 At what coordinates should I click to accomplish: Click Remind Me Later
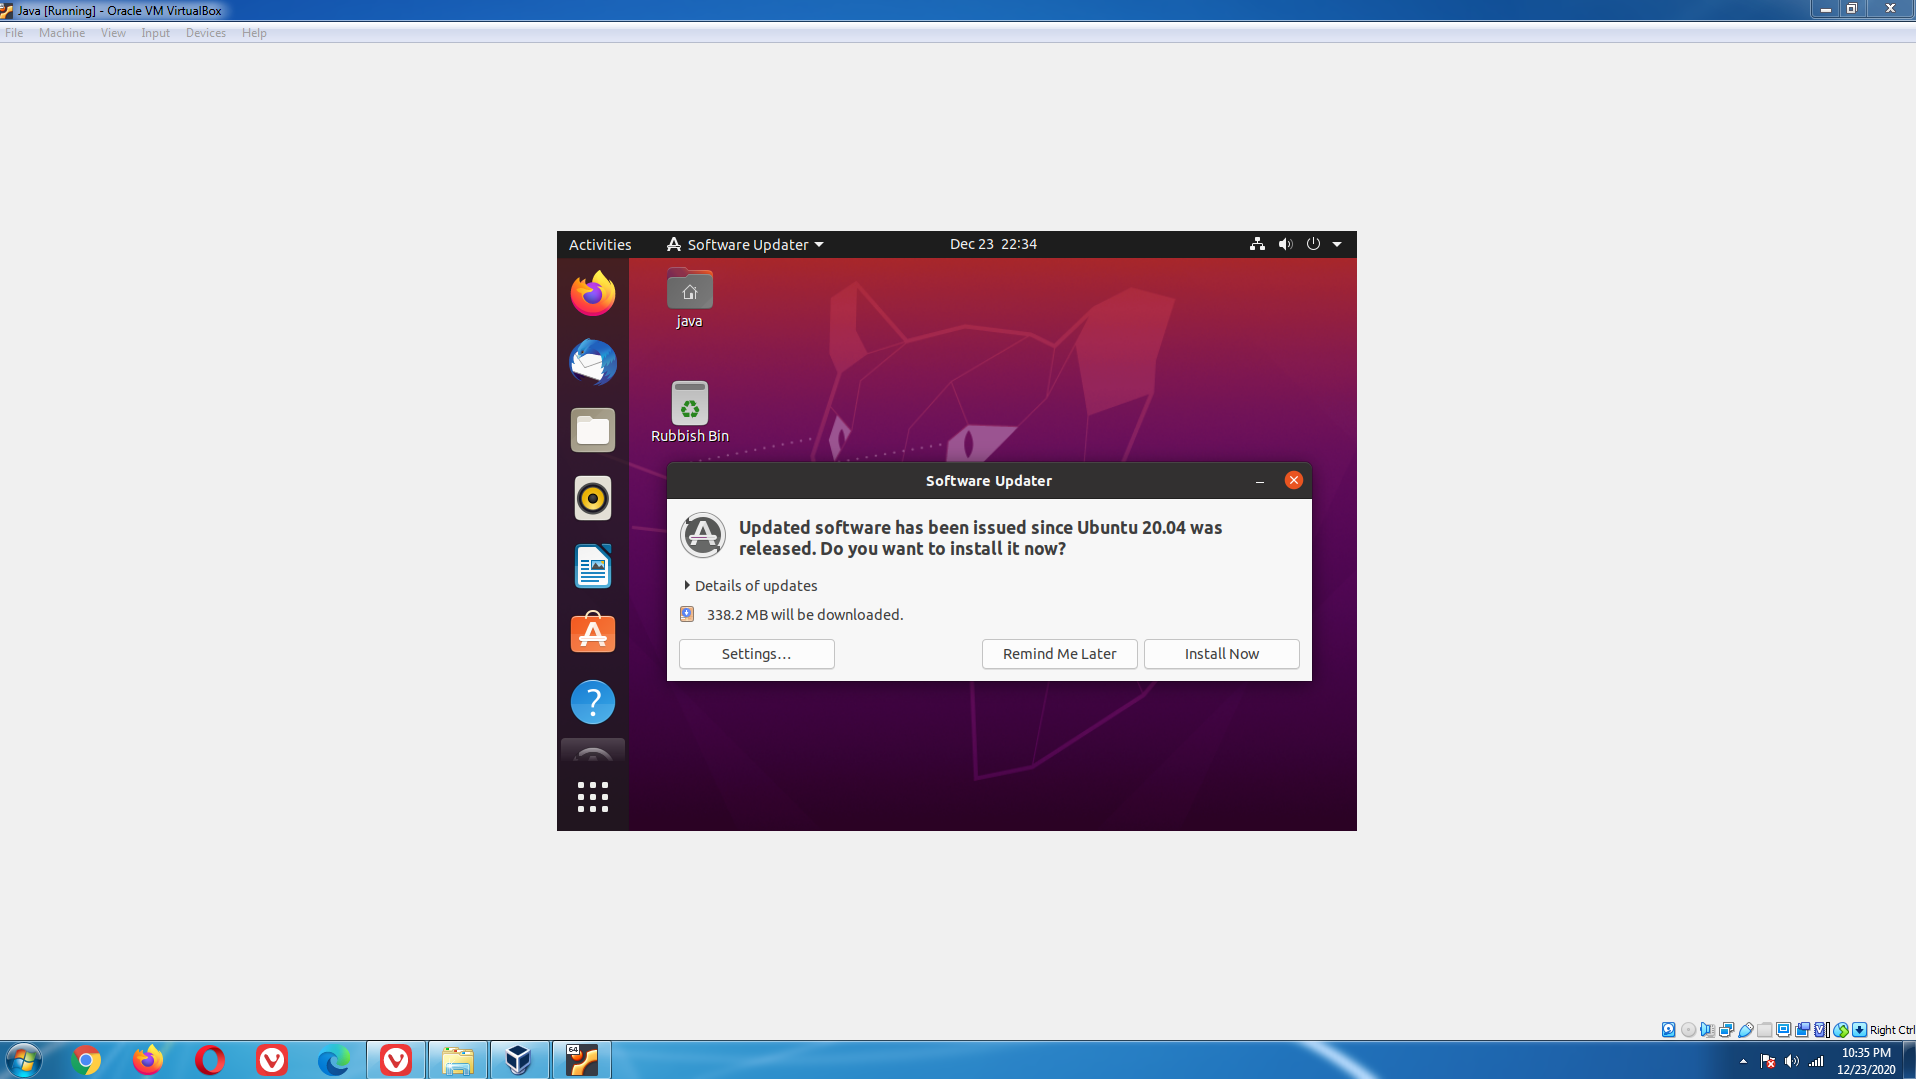point(1059,654)
